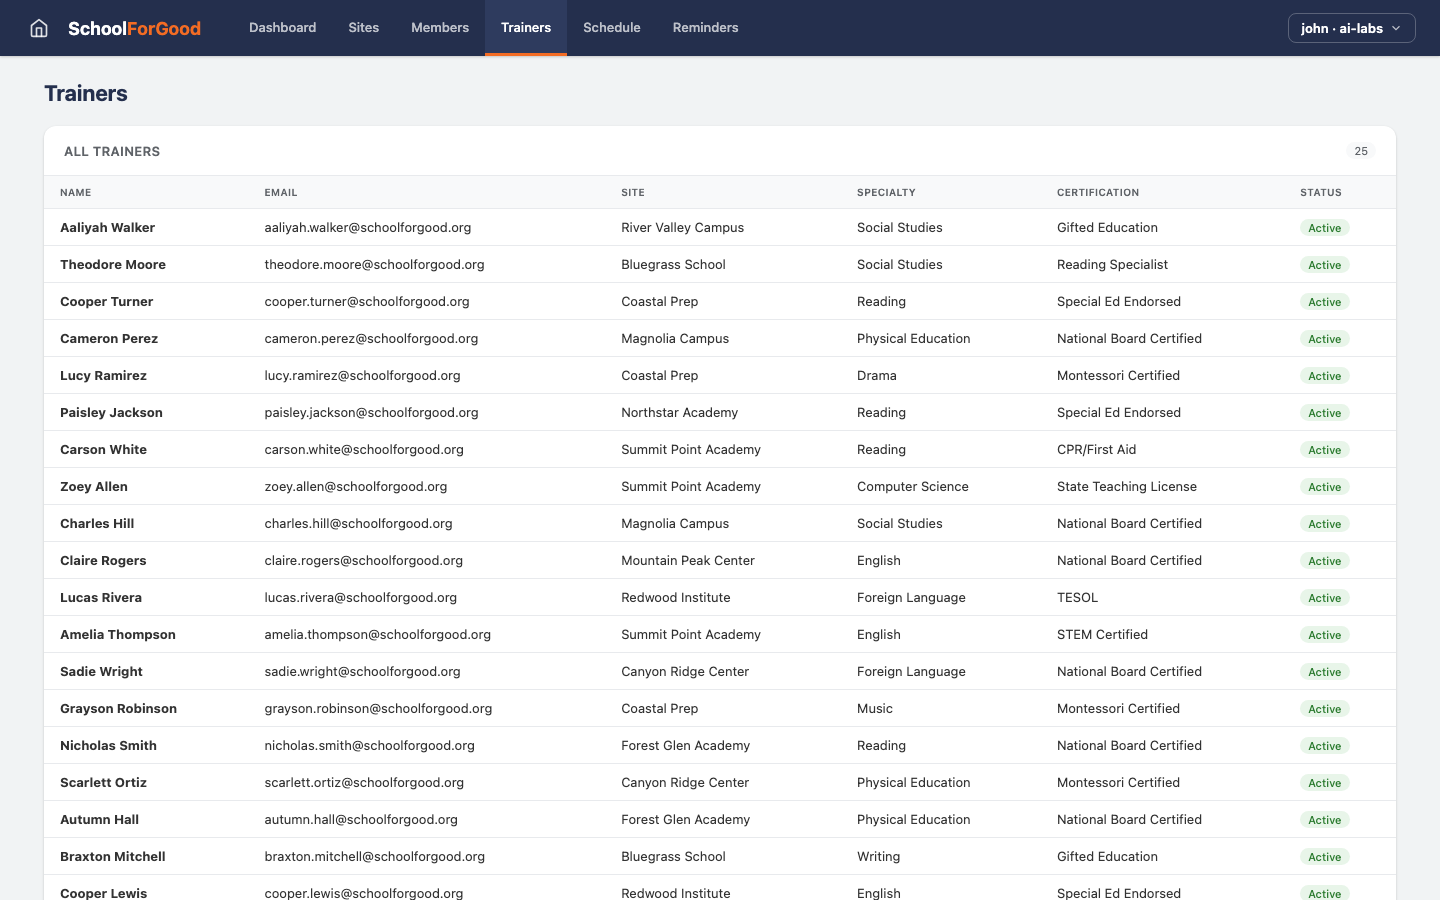Click lucas.rivera@schoolforgood.org email address
The image size is (1440, 900).
[361, 597]
